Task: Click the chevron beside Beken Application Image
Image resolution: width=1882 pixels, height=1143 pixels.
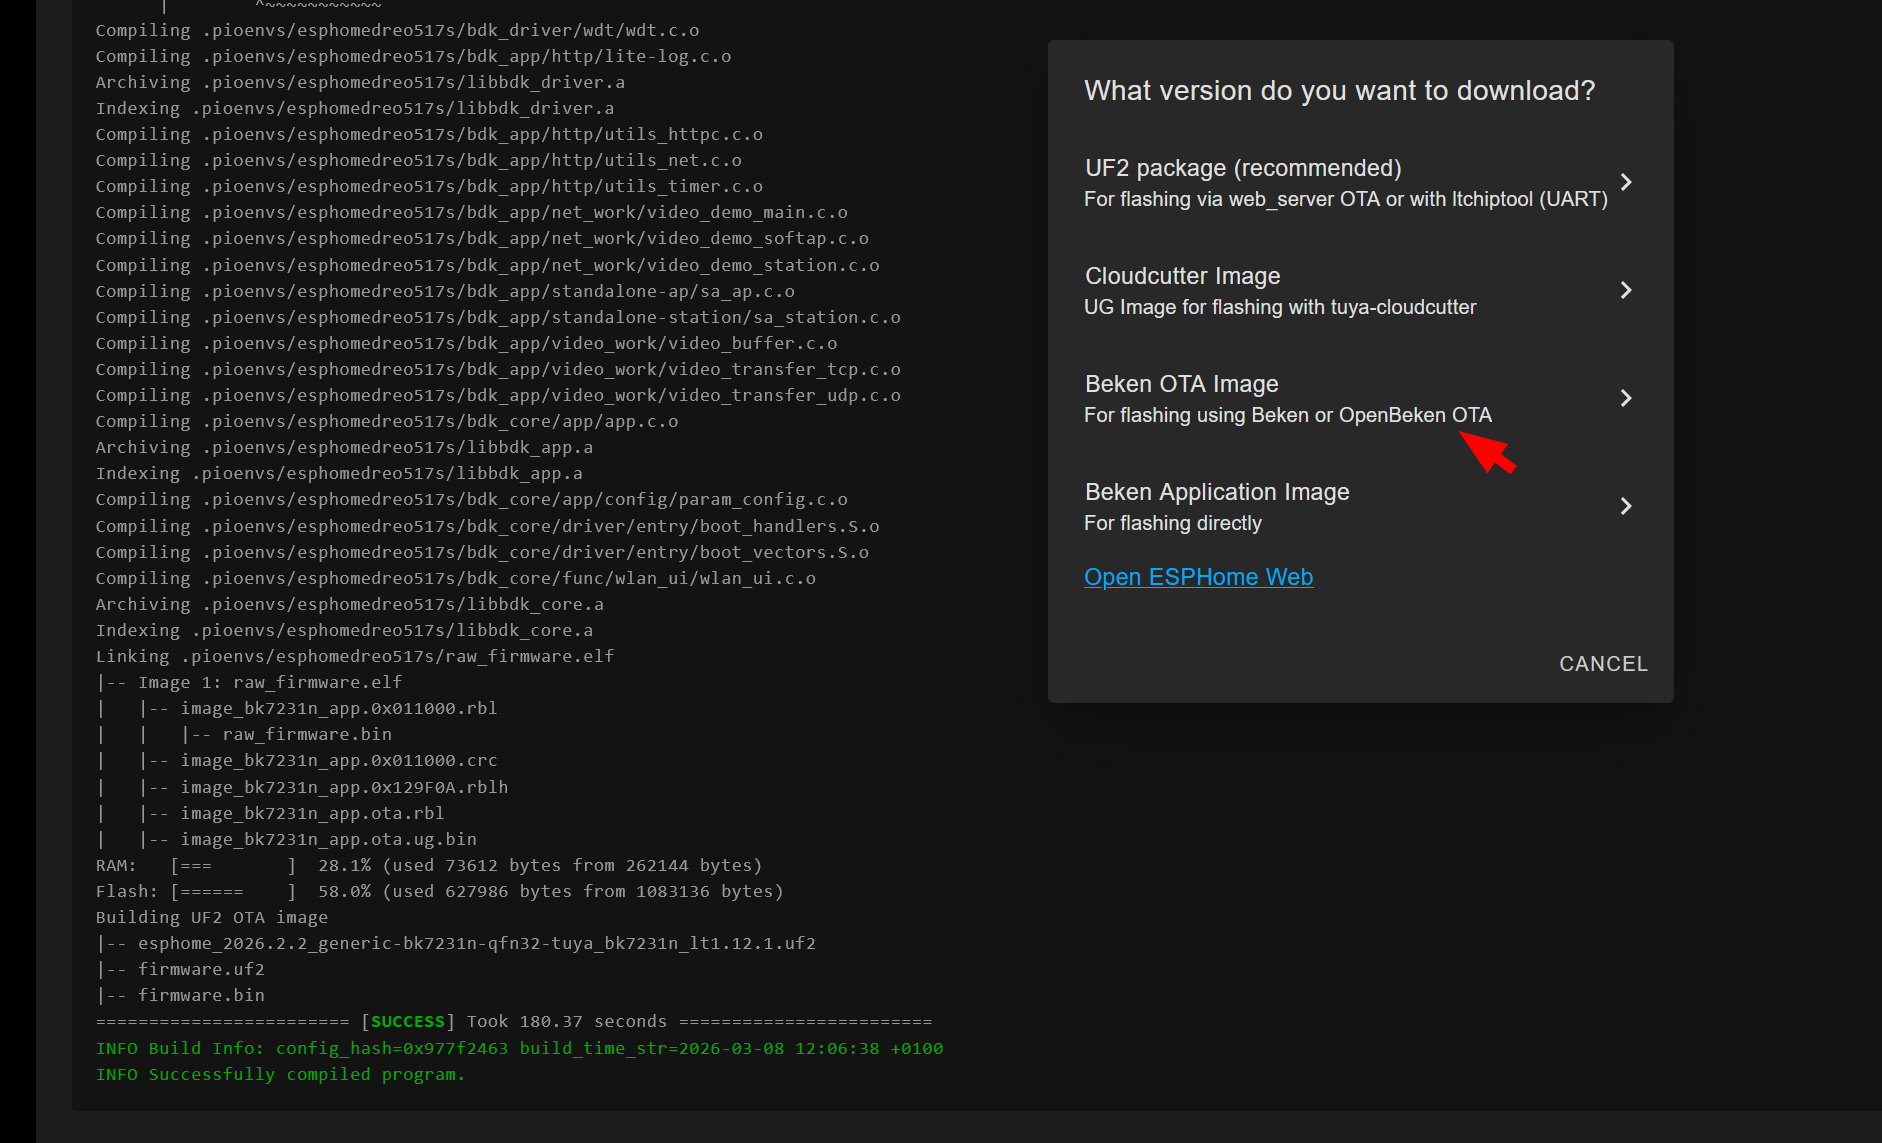Action: point(1626,506)
